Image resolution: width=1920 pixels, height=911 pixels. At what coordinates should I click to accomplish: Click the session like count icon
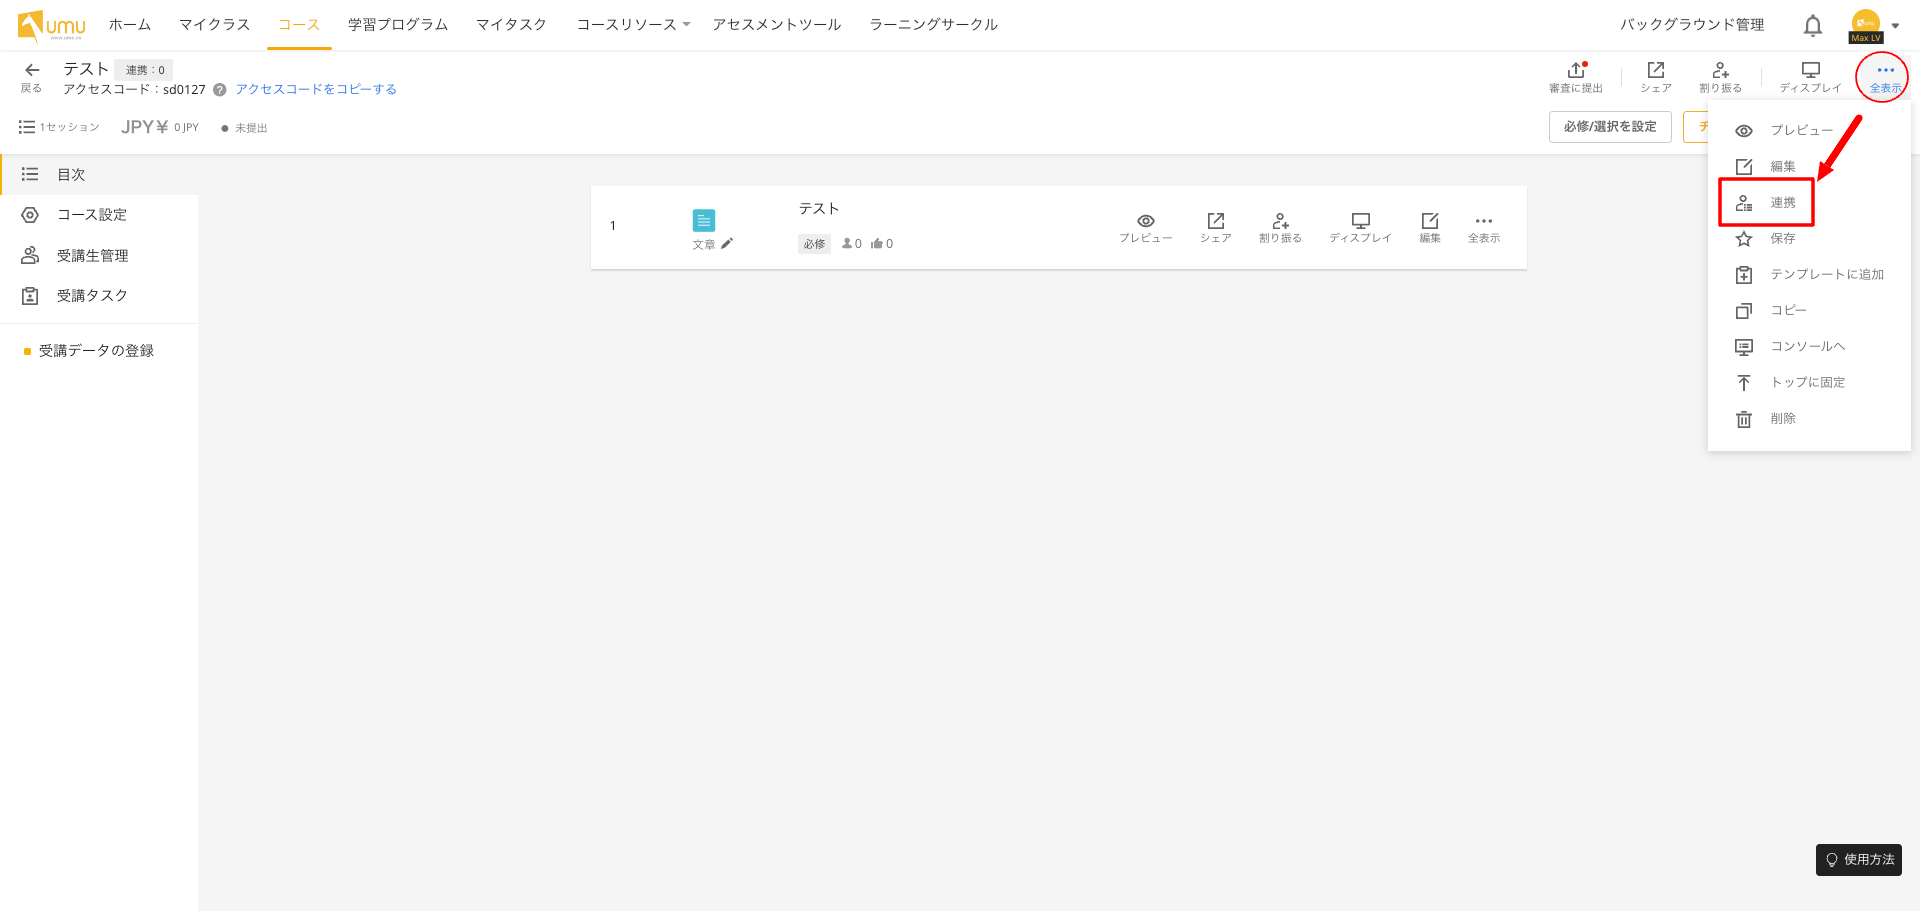877,244
